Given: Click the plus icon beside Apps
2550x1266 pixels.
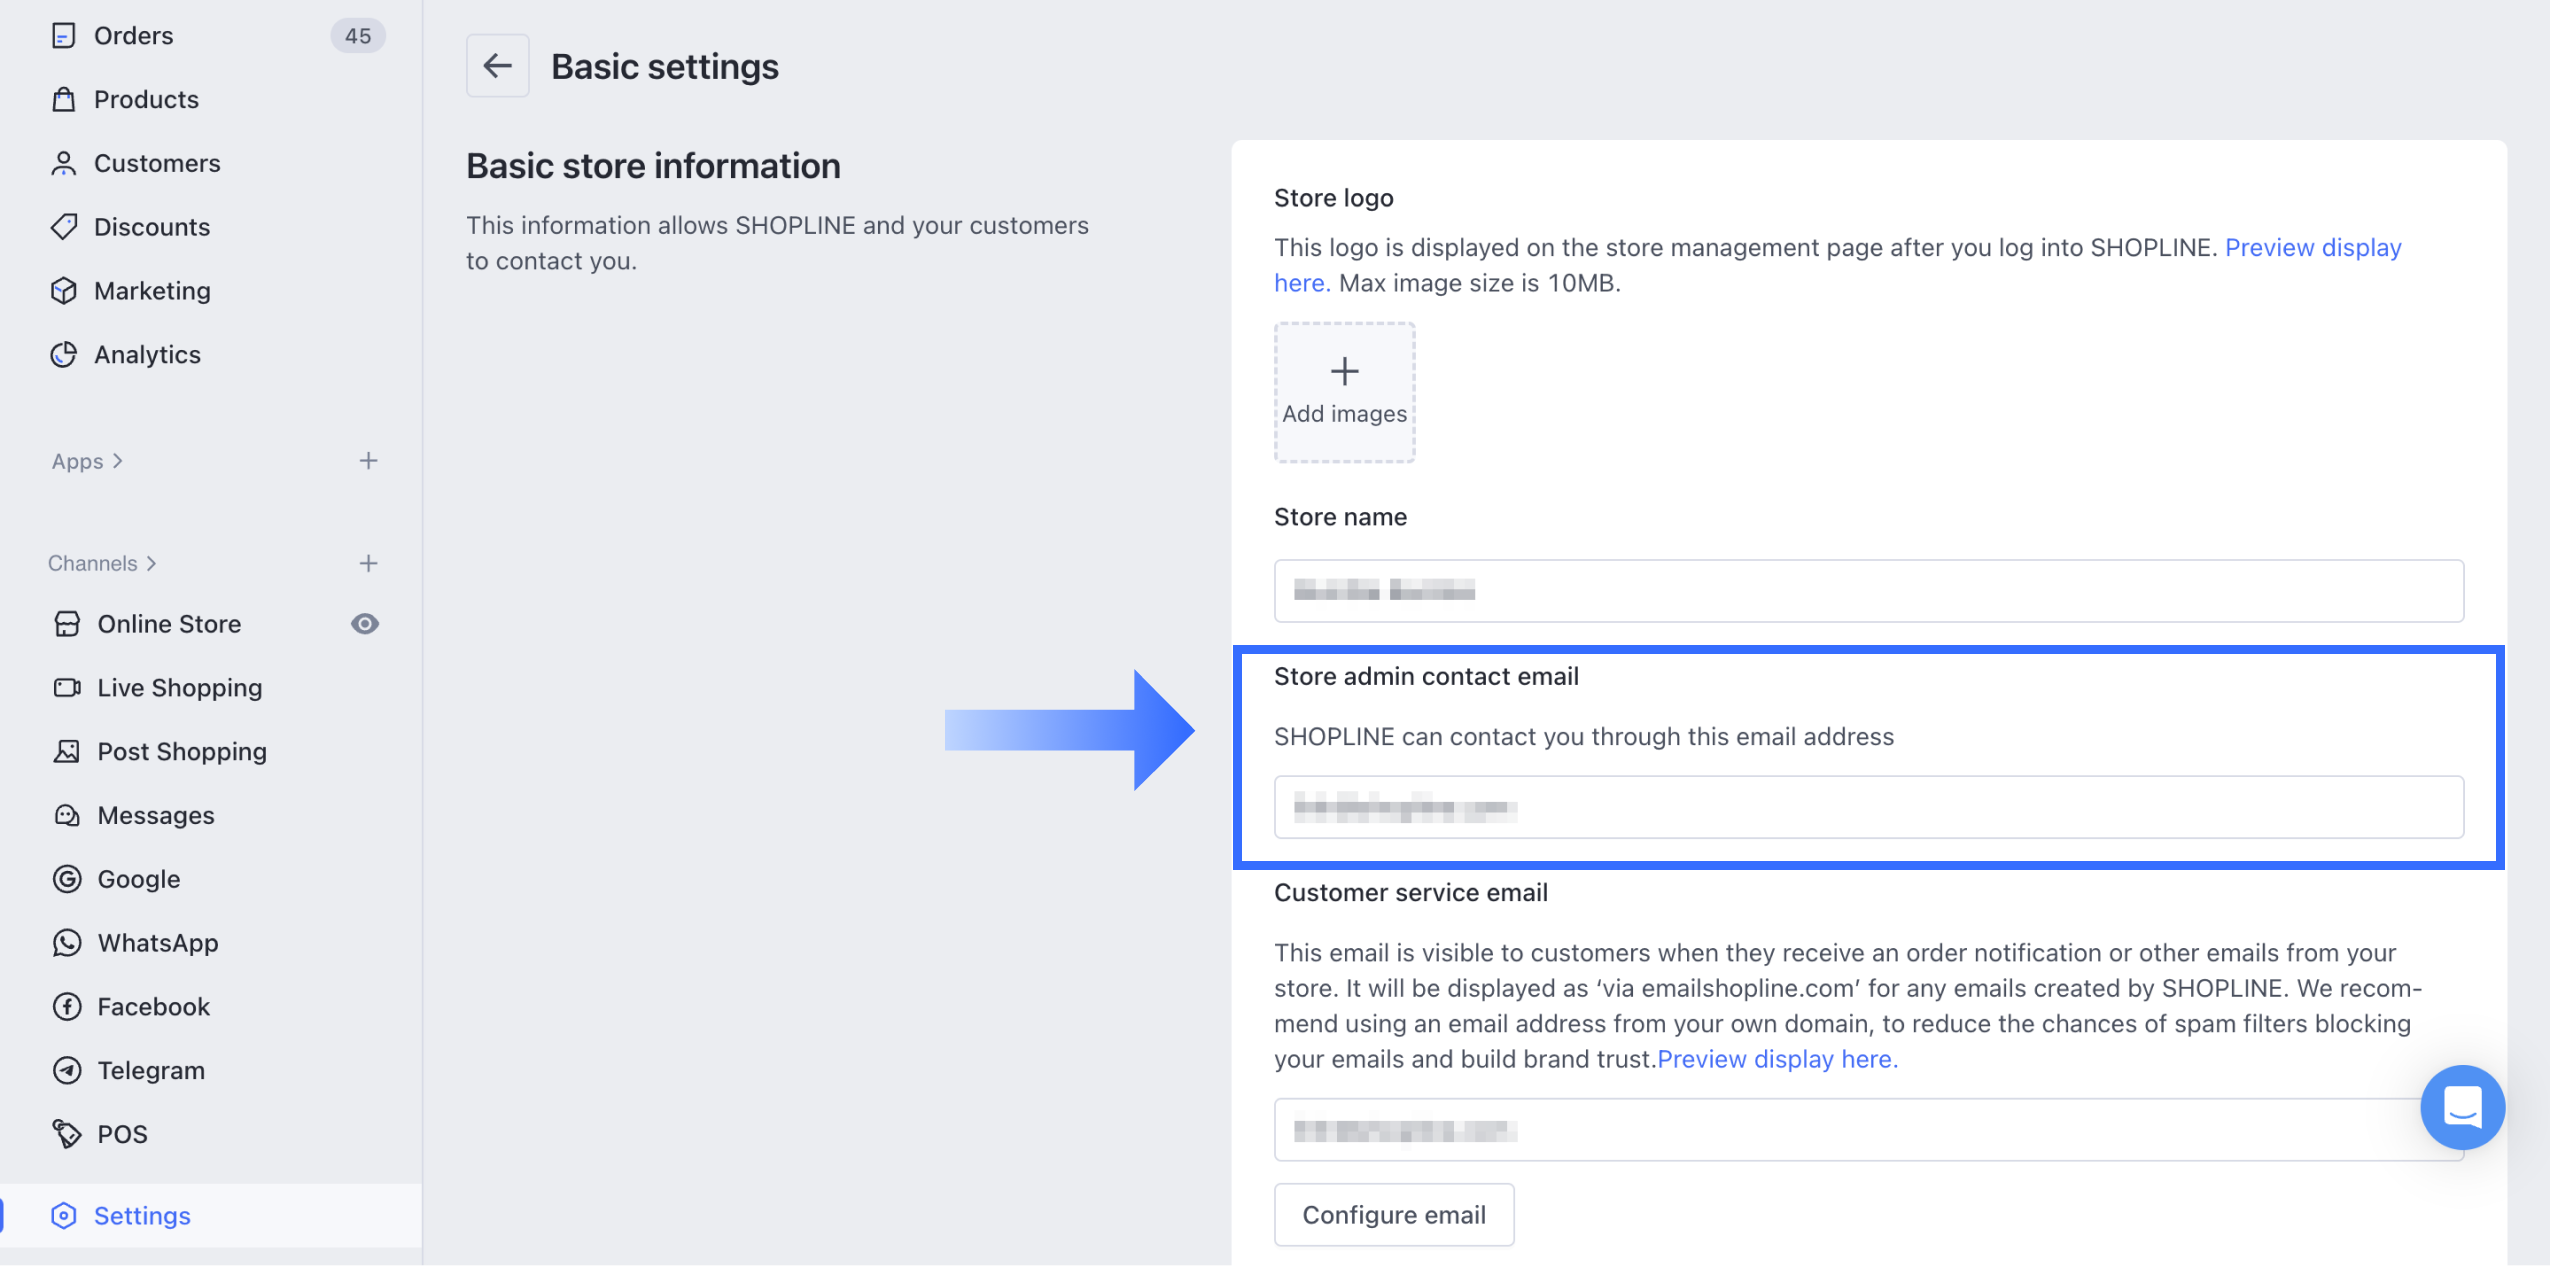Looking at the screenshot, I should point(368,461).
